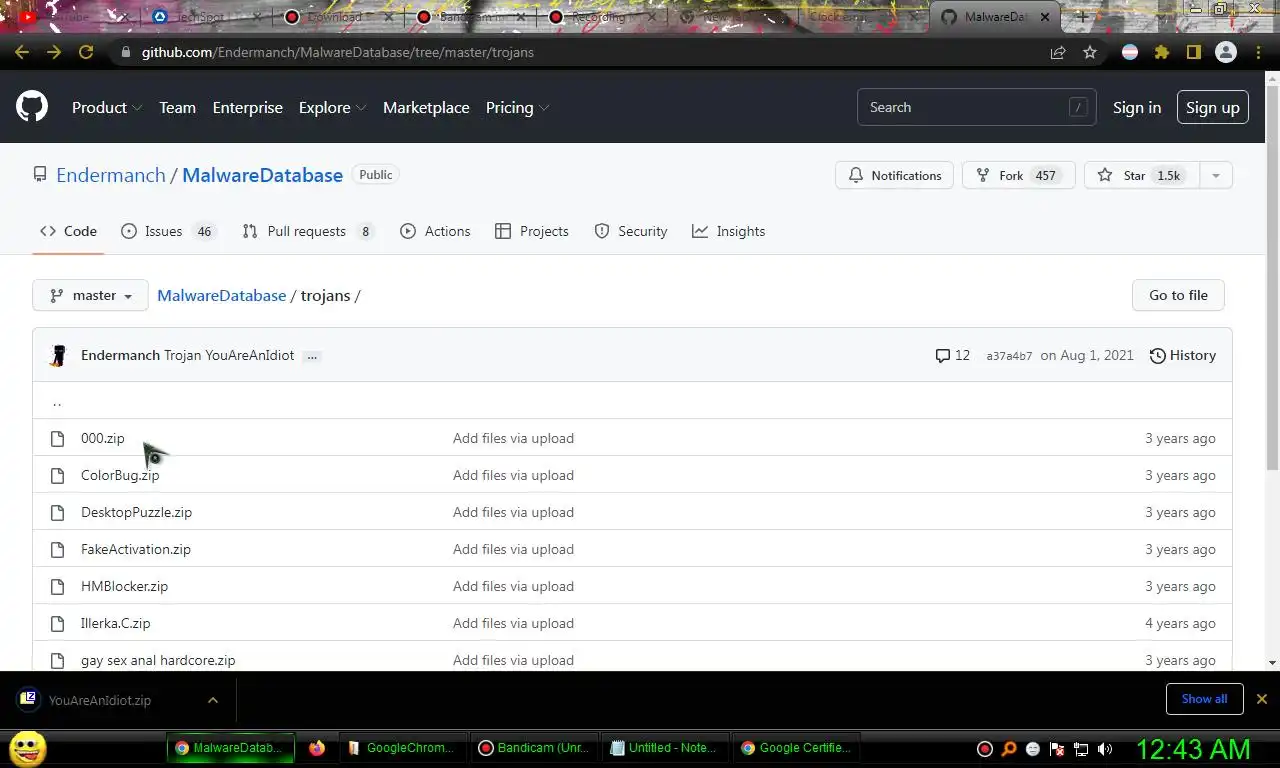
Task: Expand the Explore menu
Action: click(332, 107)
